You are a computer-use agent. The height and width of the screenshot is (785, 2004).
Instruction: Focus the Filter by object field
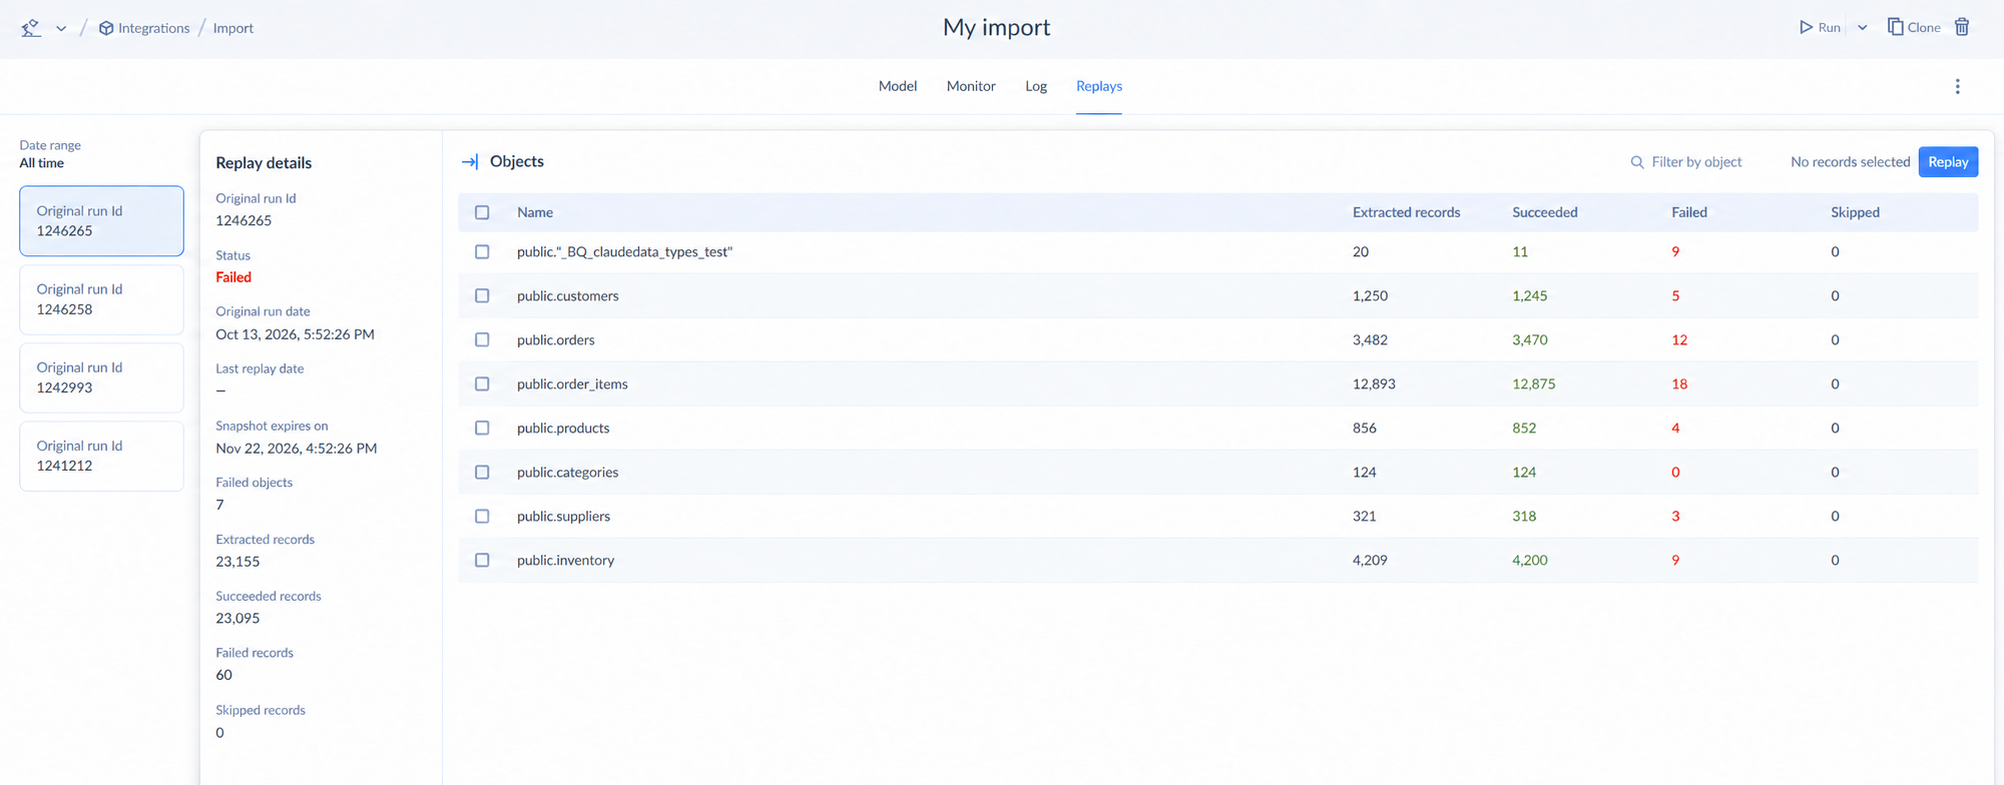1696,162
